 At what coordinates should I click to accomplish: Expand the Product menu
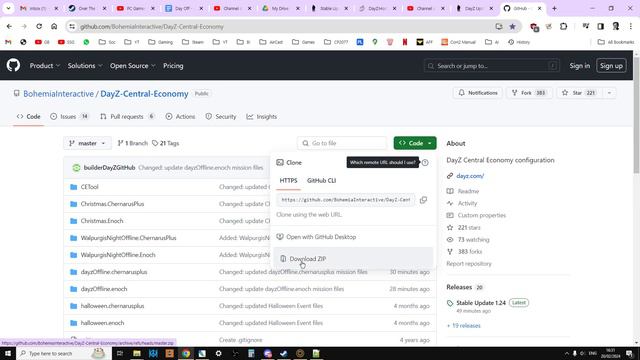44,66
